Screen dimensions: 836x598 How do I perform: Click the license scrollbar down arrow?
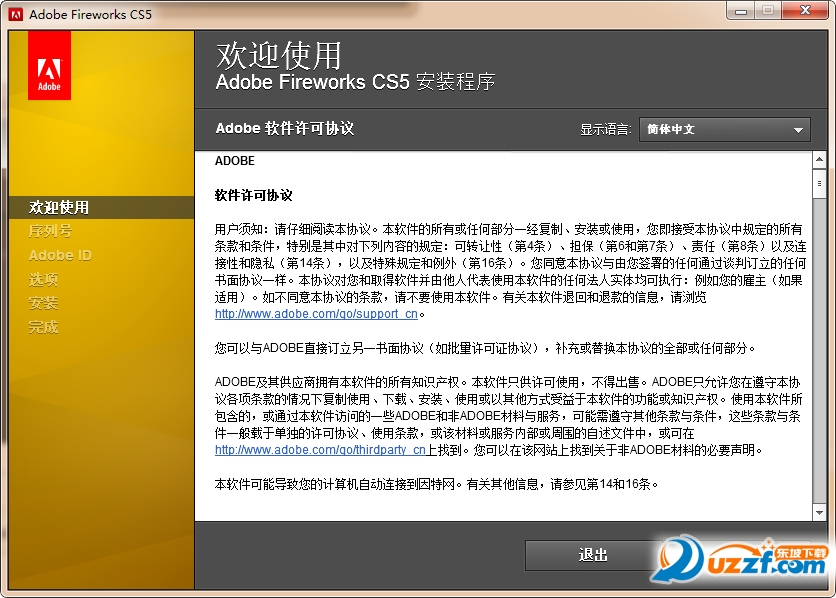point(819,513)
